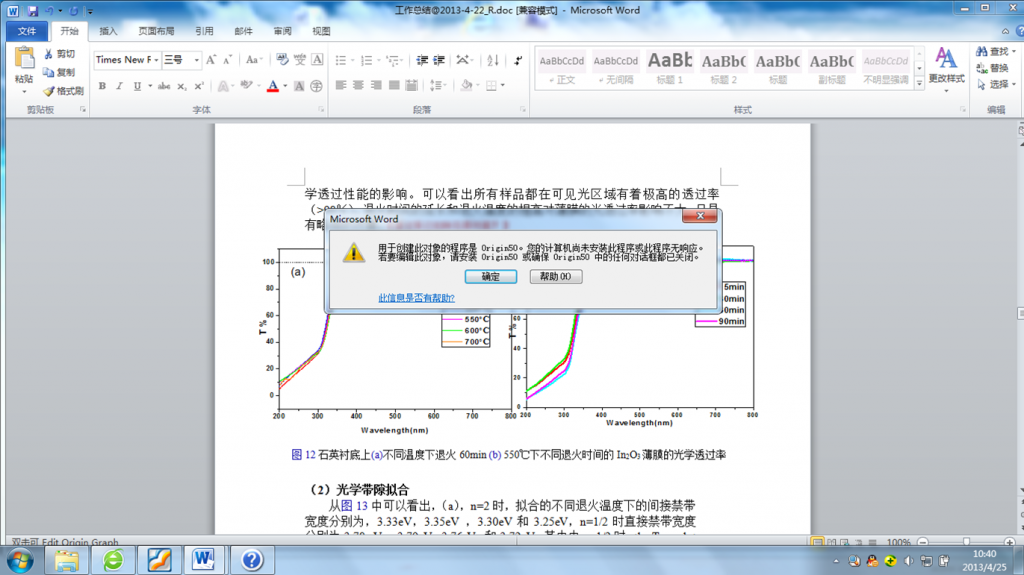Apply red font color button

(x=273, y=86)
